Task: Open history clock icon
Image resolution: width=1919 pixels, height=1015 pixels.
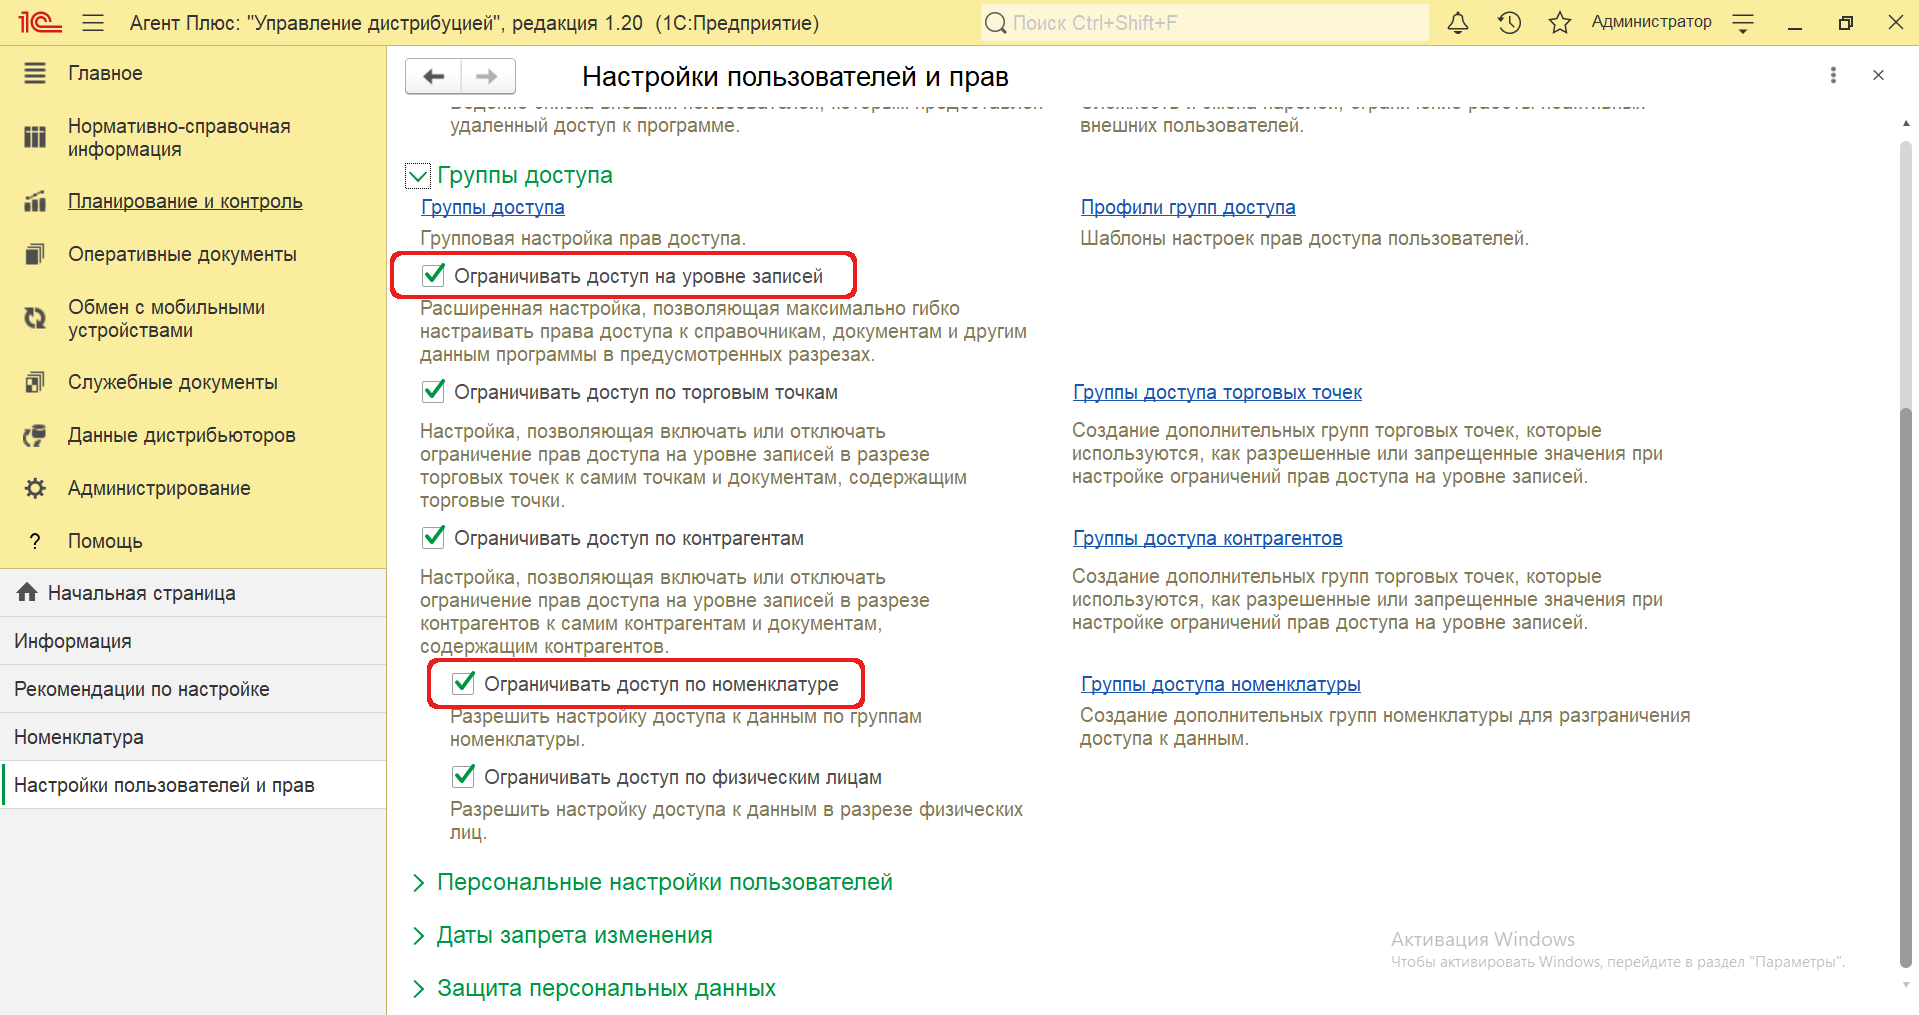Action: pos(1509,22)
